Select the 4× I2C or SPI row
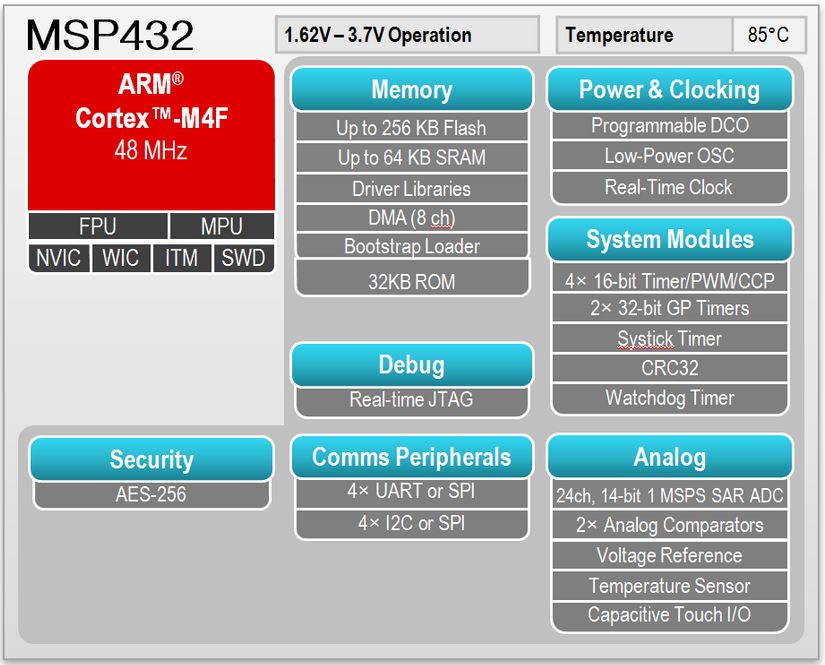Screen dimensions: 825x665 click(x=411, y=524)
